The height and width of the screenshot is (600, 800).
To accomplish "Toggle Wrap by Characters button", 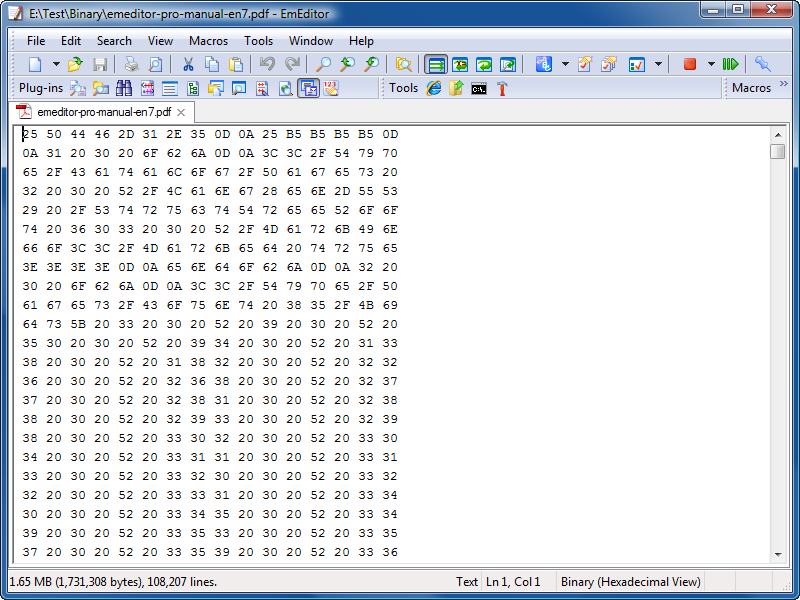I will (460, 64).
